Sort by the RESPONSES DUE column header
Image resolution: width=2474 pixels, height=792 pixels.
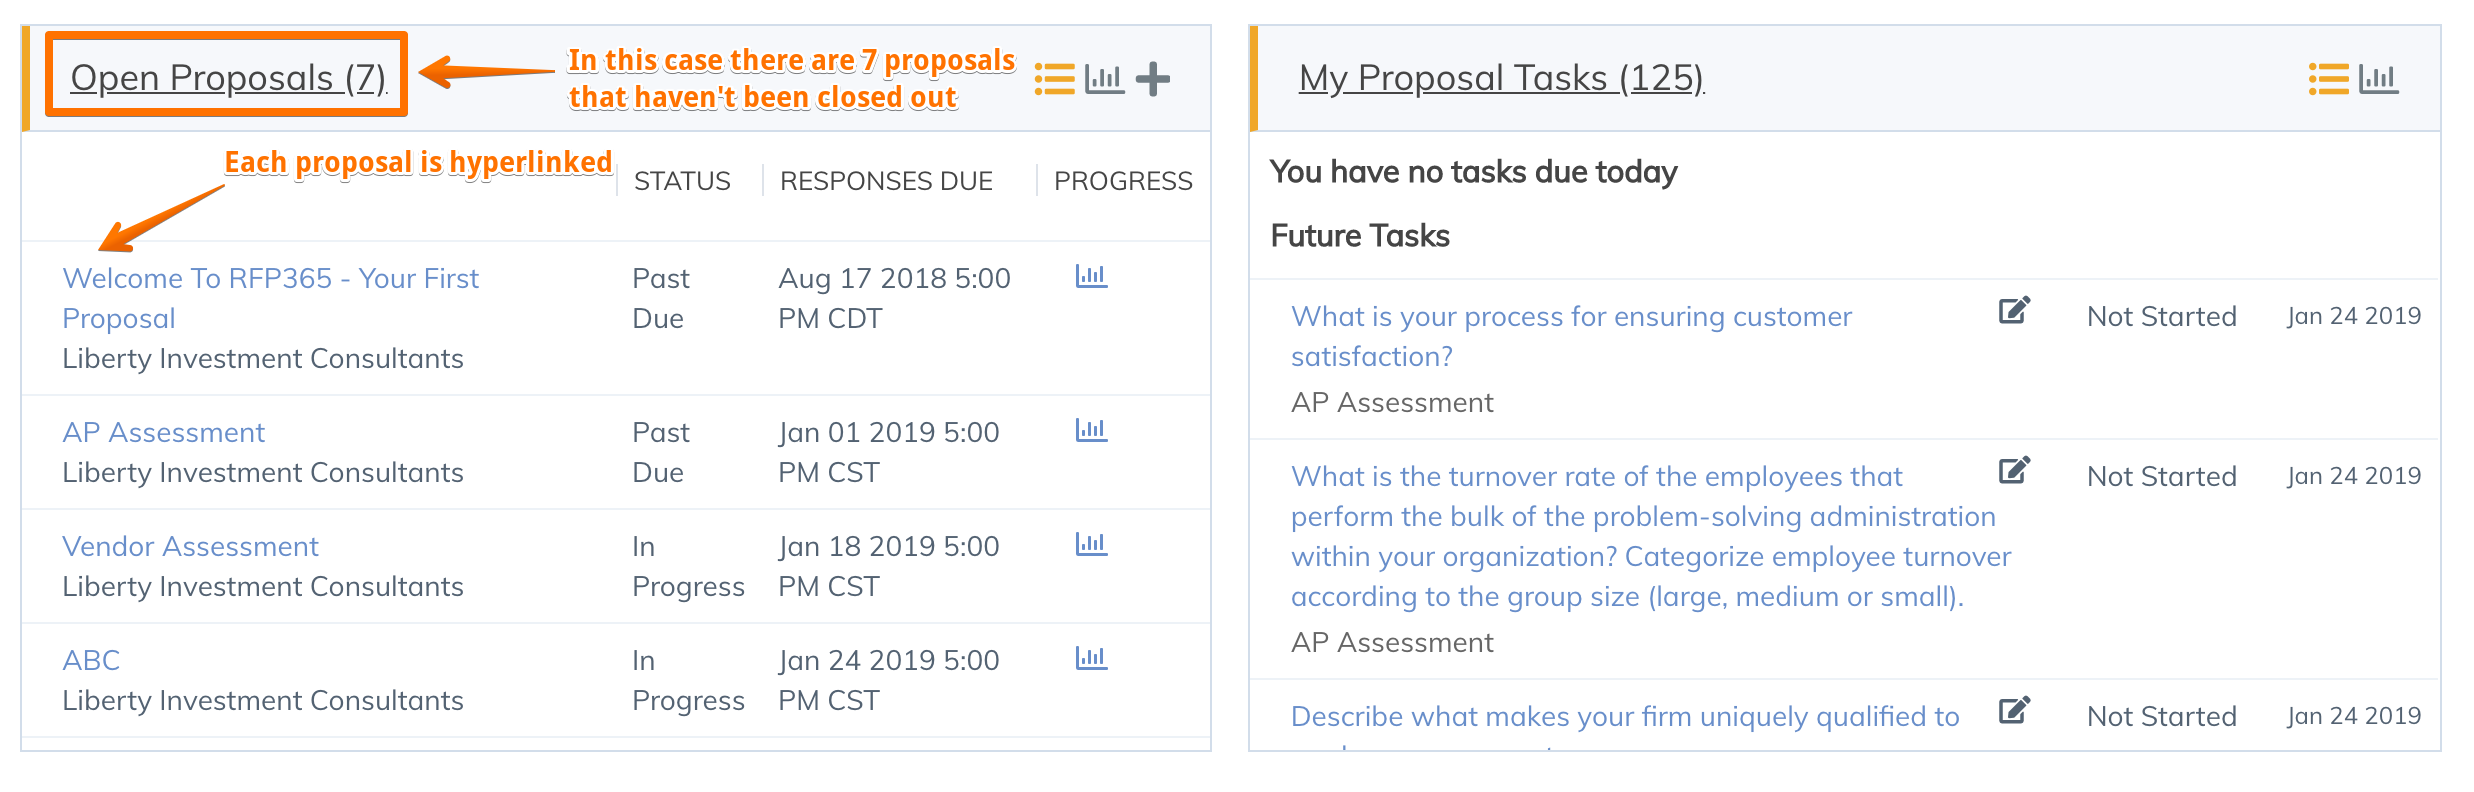point(886,181)
